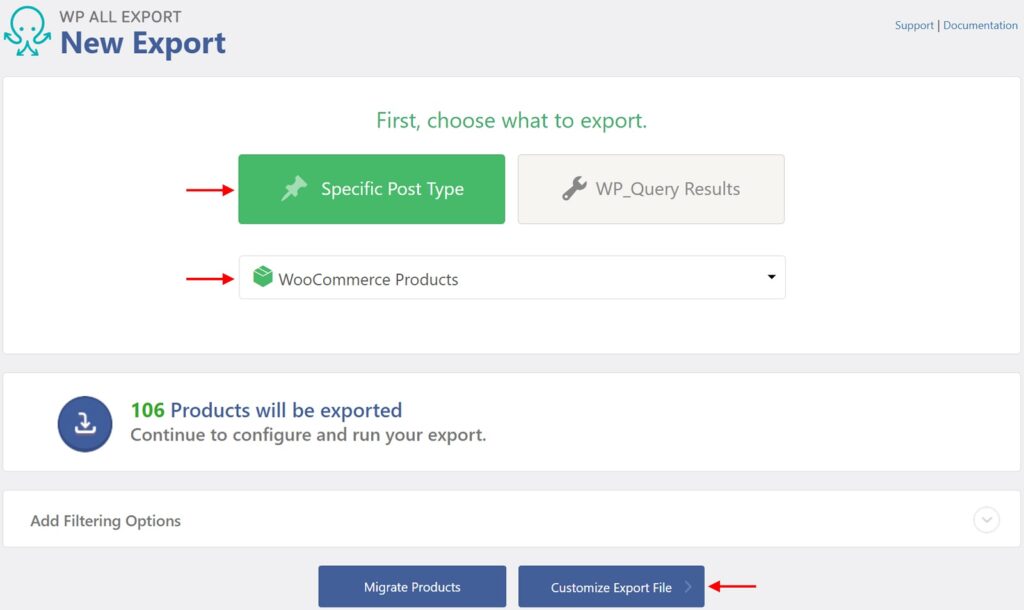Click the Add Filtering Options label
1024x610 pixels.
pos(105,520)
